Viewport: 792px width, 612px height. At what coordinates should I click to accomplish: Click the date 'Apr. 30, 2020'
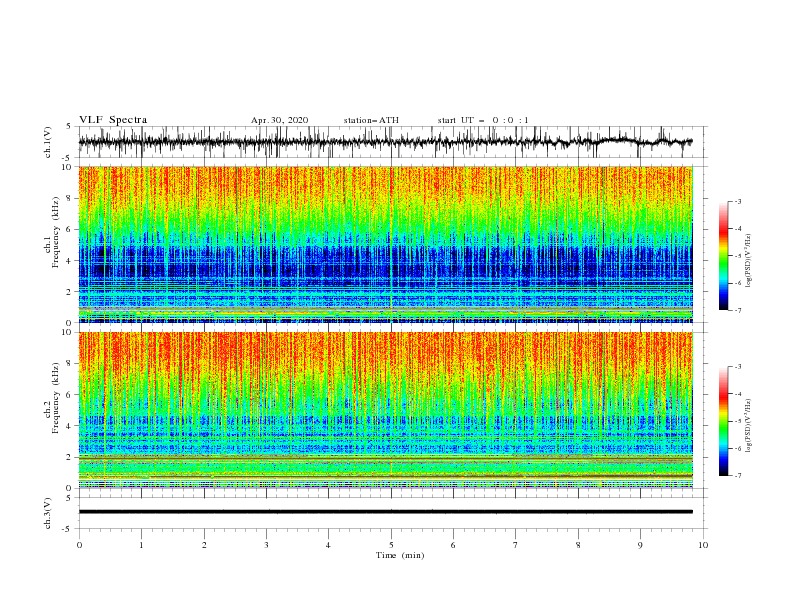pos(279,120)
